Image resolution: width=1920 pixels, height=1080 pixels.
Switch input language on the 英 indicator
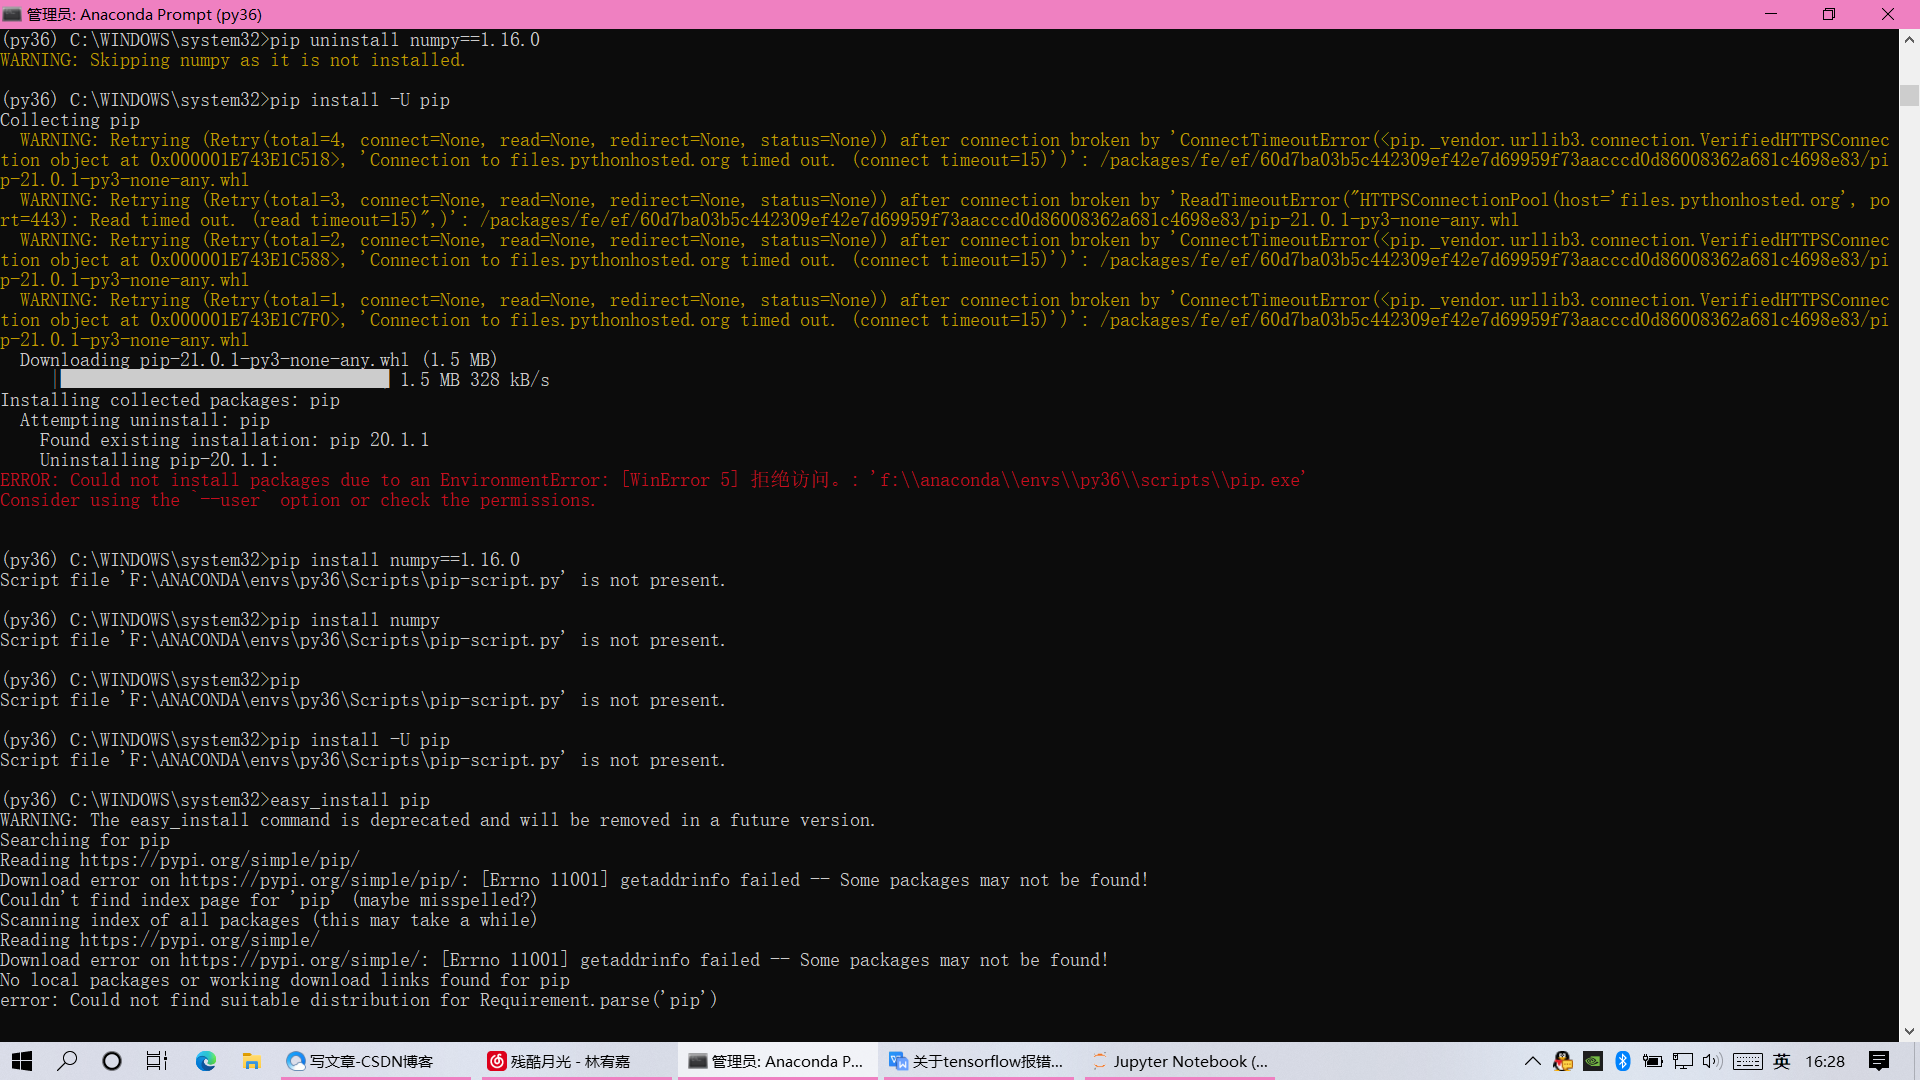tap(1780, 1061)
